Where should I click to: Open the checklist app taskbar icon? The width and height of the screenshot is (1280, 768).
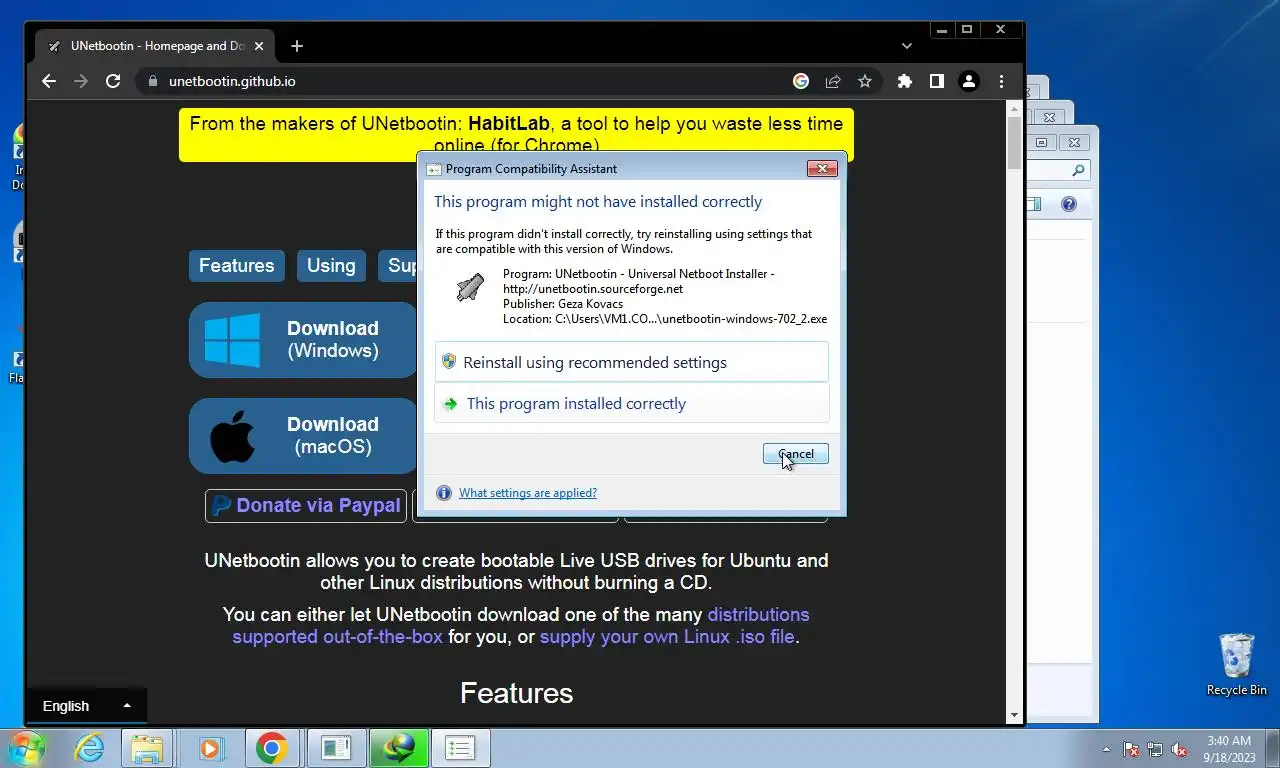click(x=460, y=748)
